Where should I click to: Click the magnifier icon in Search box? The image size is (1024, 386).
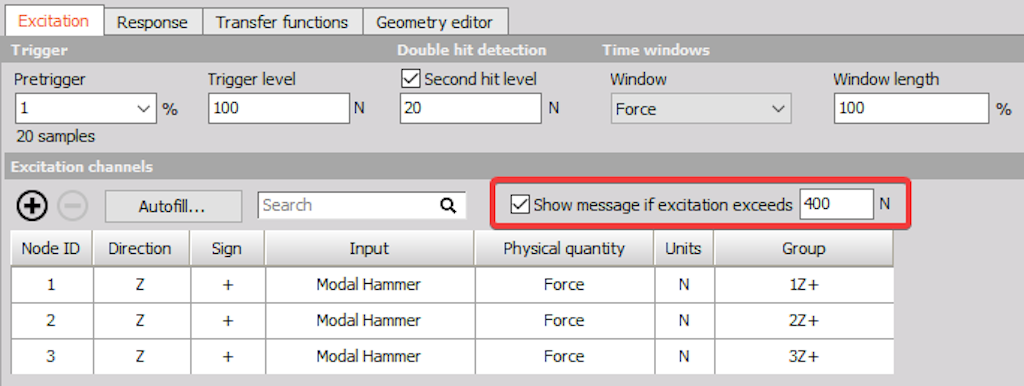coord(448,206)
